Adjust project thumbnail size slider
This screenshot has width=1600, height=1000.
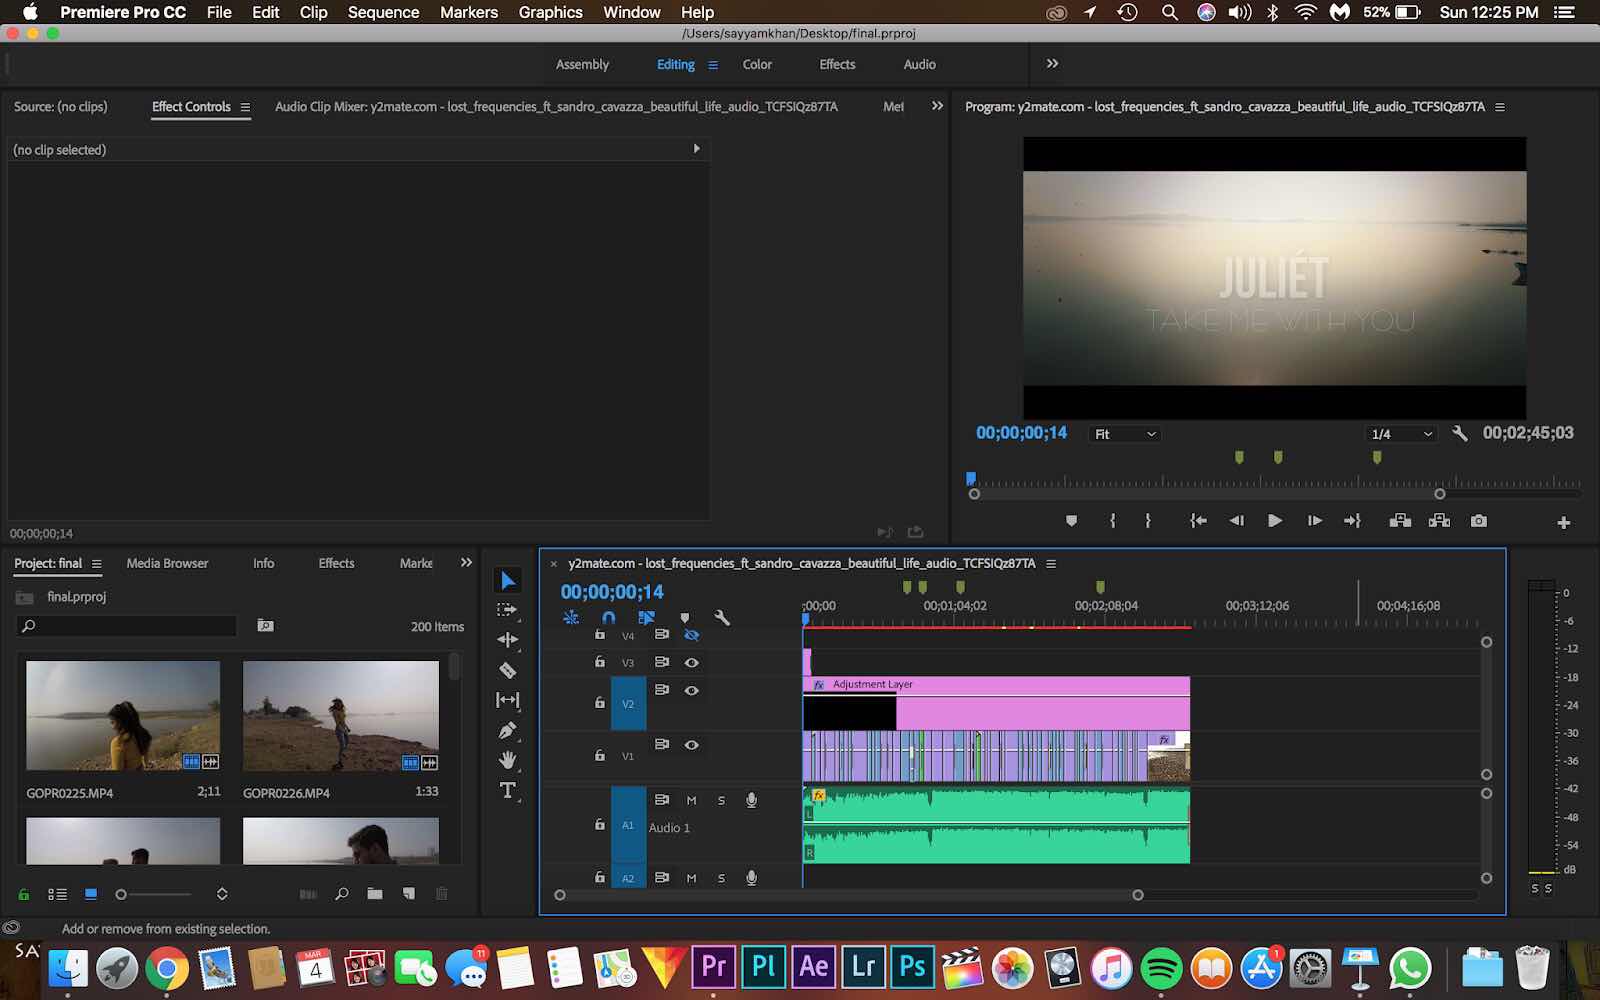[x=153, y=894]
